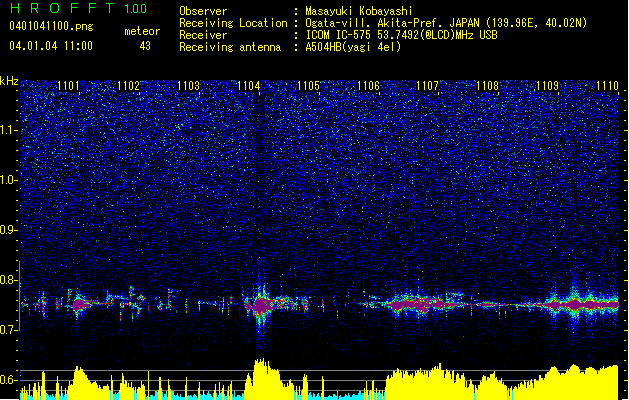Viewport: 629px width, 400px height.
Task: Click the Receiver label
Action: [x=203, y=35]
